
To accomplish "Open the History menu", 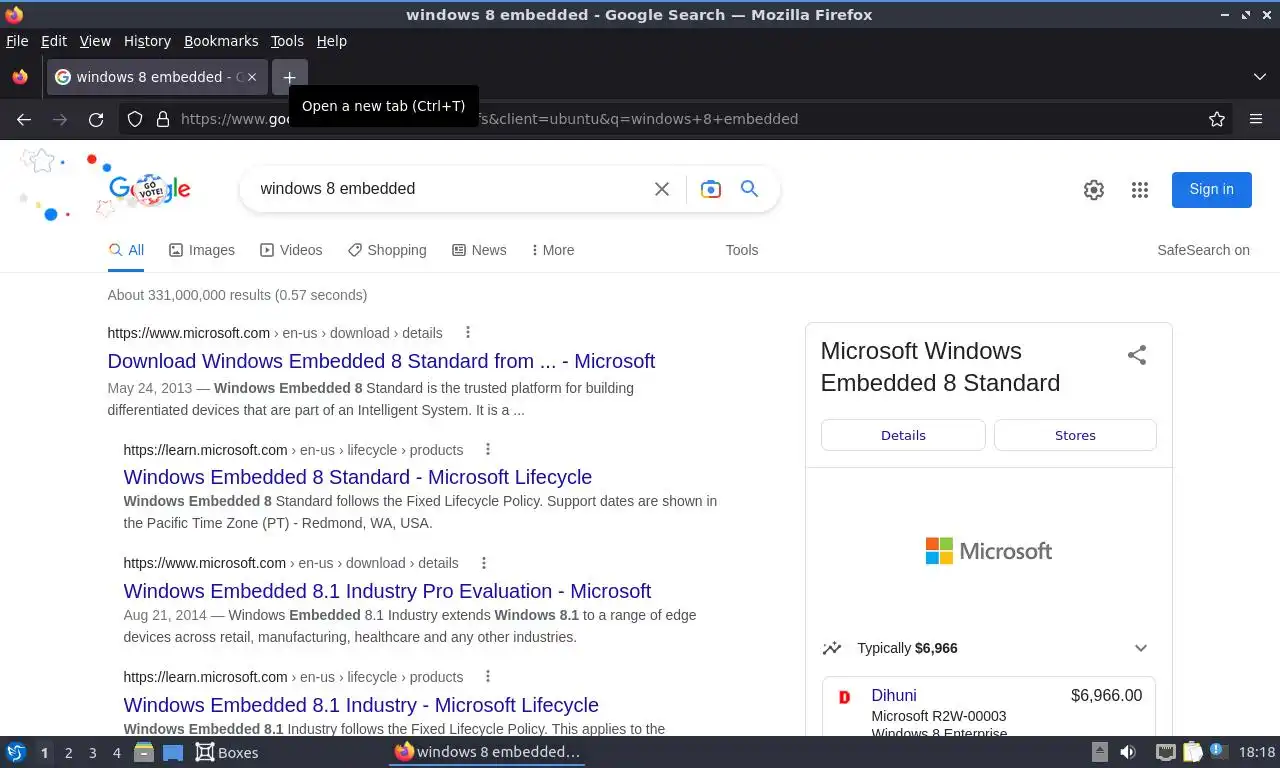I will coord(147,41).
